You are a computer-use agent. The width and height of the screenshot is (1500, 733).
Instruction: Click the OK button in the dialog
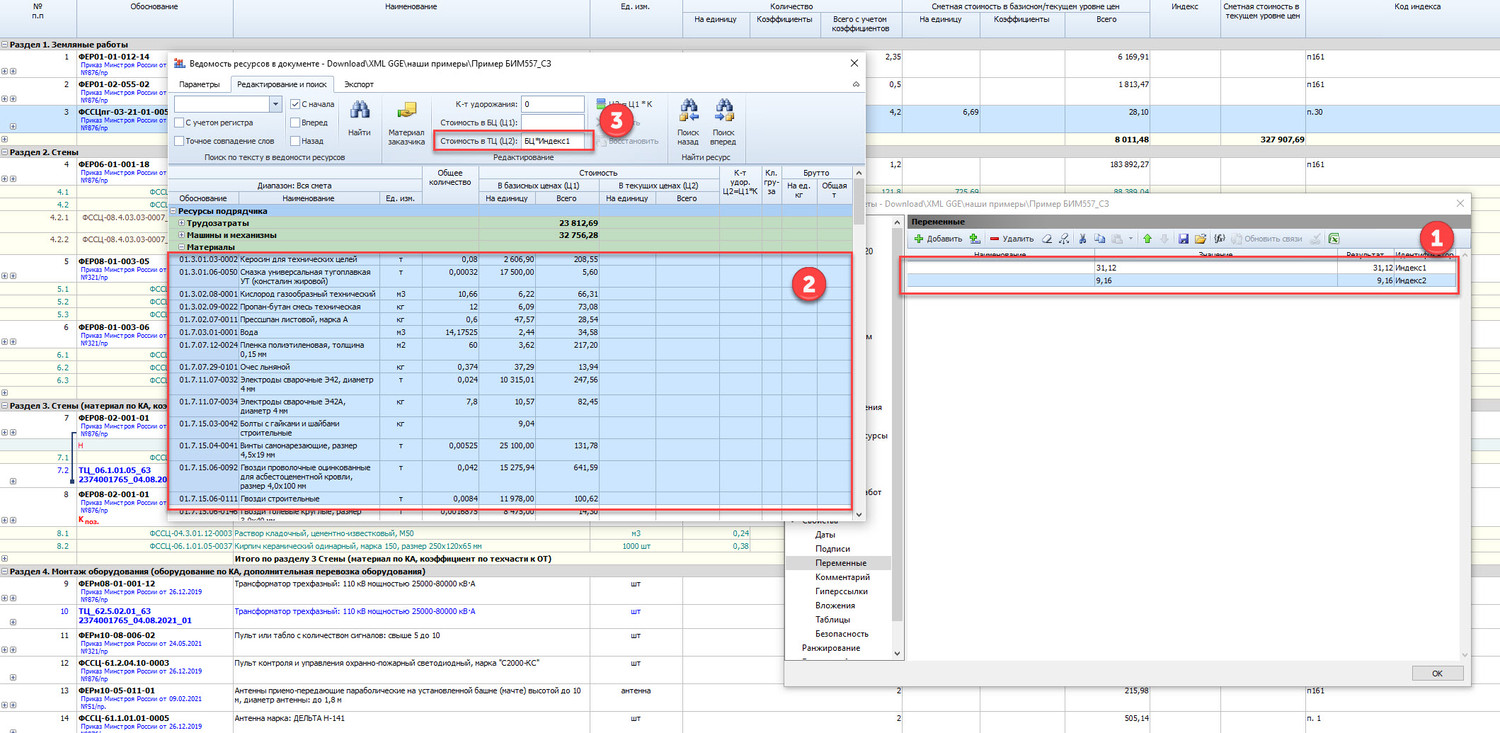click(1436, 673)
